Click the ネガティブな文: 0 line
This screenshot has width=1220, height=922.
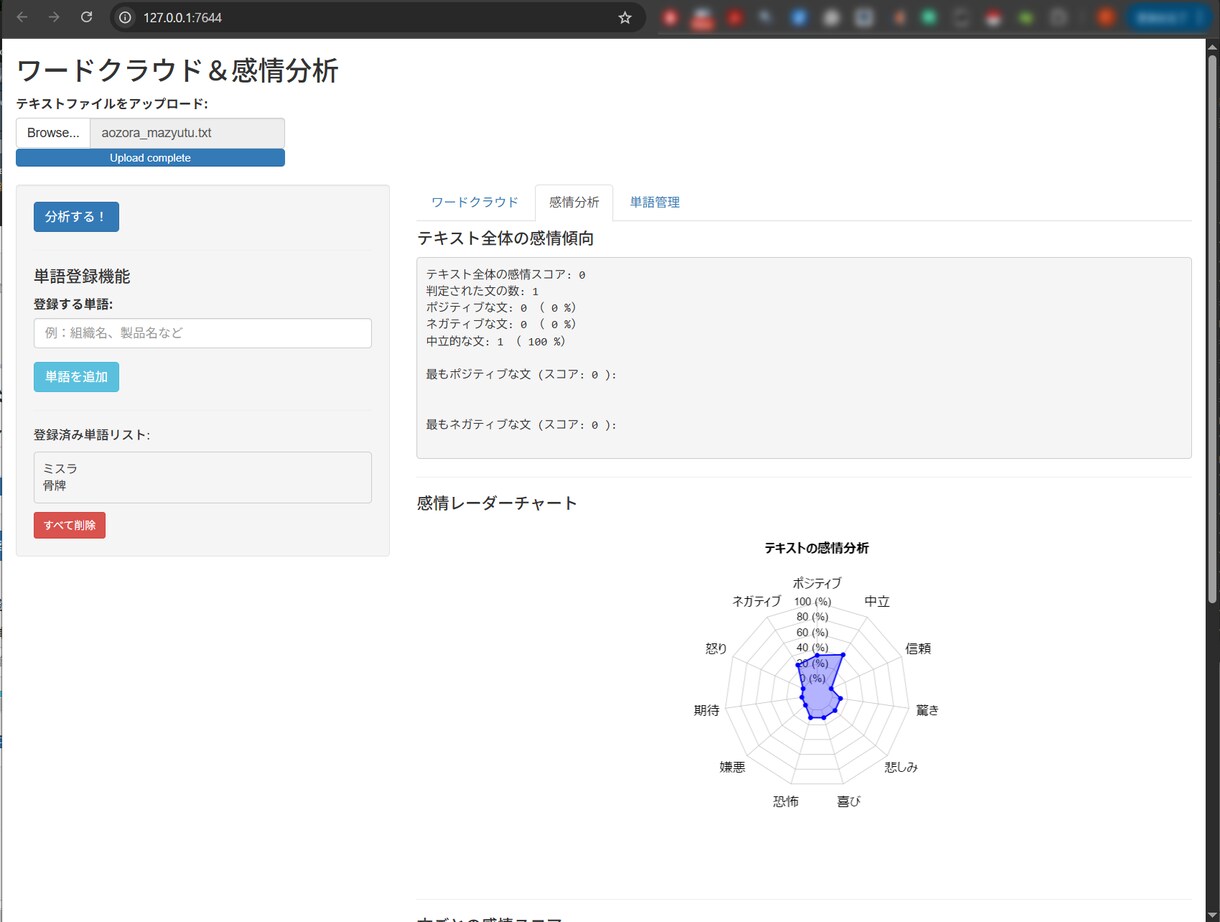[501, 325]
